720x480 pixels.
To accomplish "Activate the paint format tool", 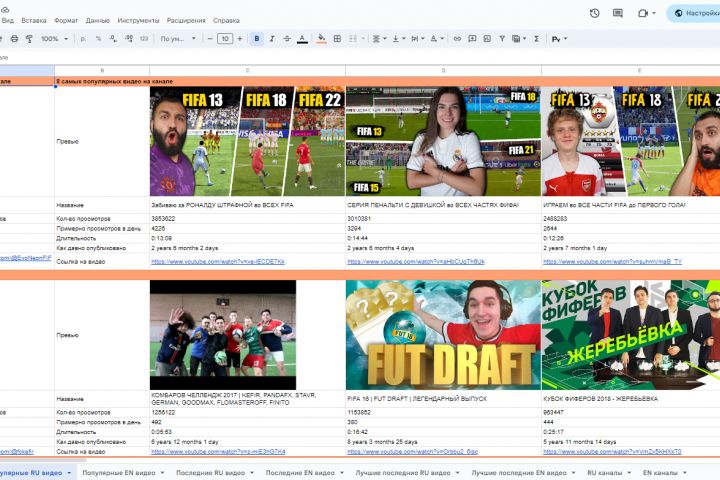I will [29, 39].
